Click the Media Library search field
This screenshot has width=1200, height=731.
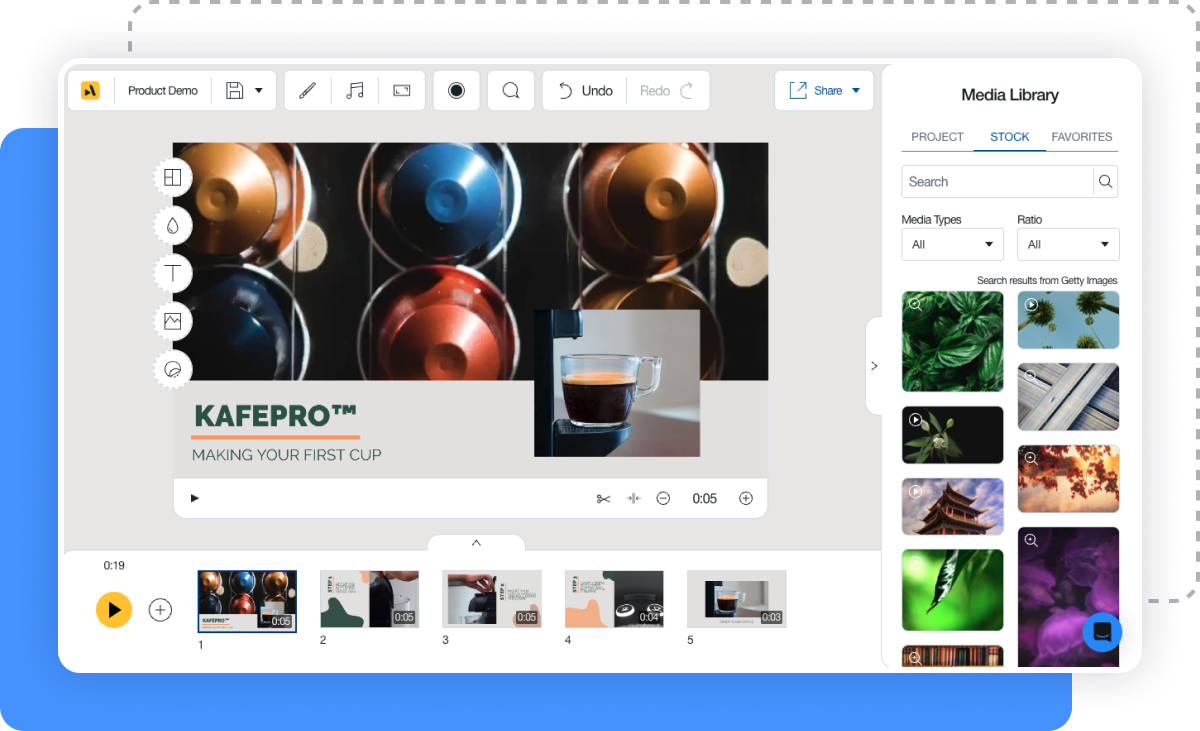coord(997,181)
